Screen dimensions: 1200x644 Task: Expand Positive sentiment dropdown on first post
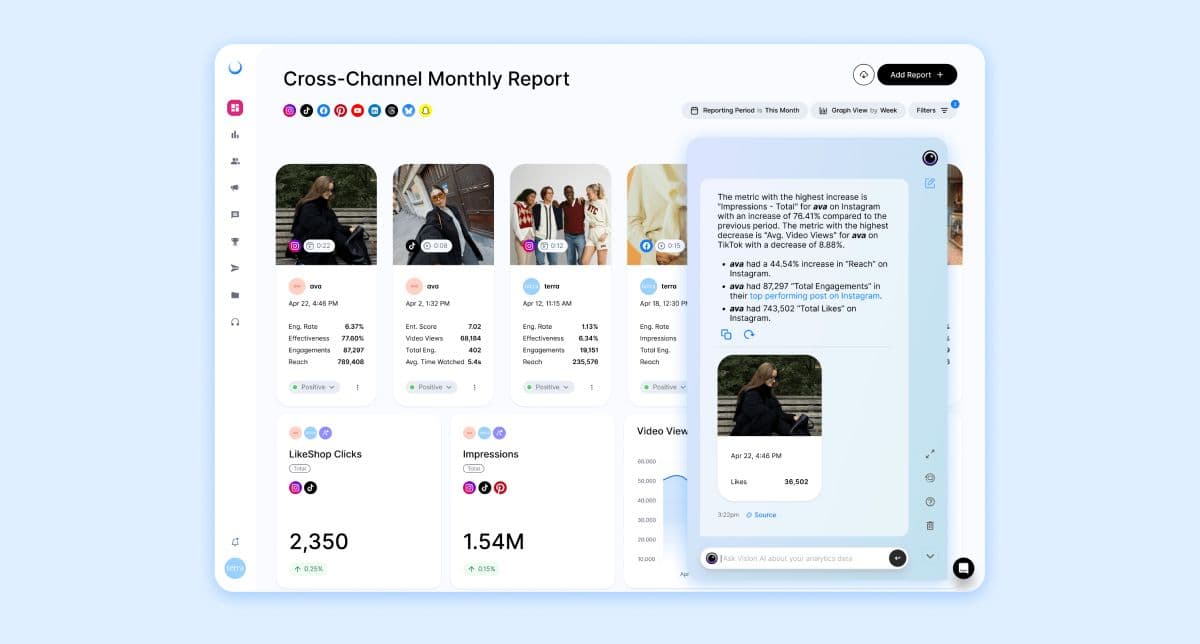click(x=314, y=387)
